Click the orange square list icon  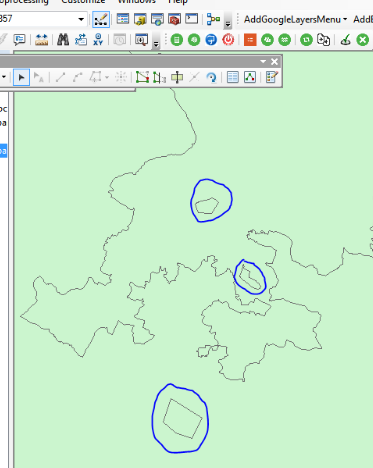tap(250, 40)
